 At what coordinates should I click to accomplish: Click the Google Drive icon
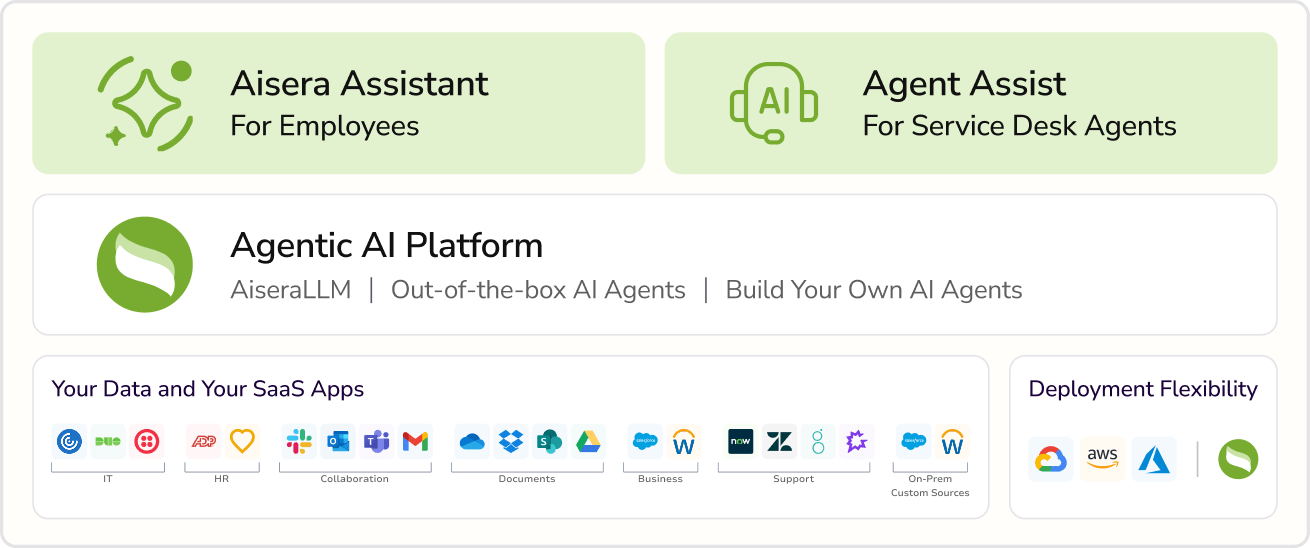pos(588,441)
